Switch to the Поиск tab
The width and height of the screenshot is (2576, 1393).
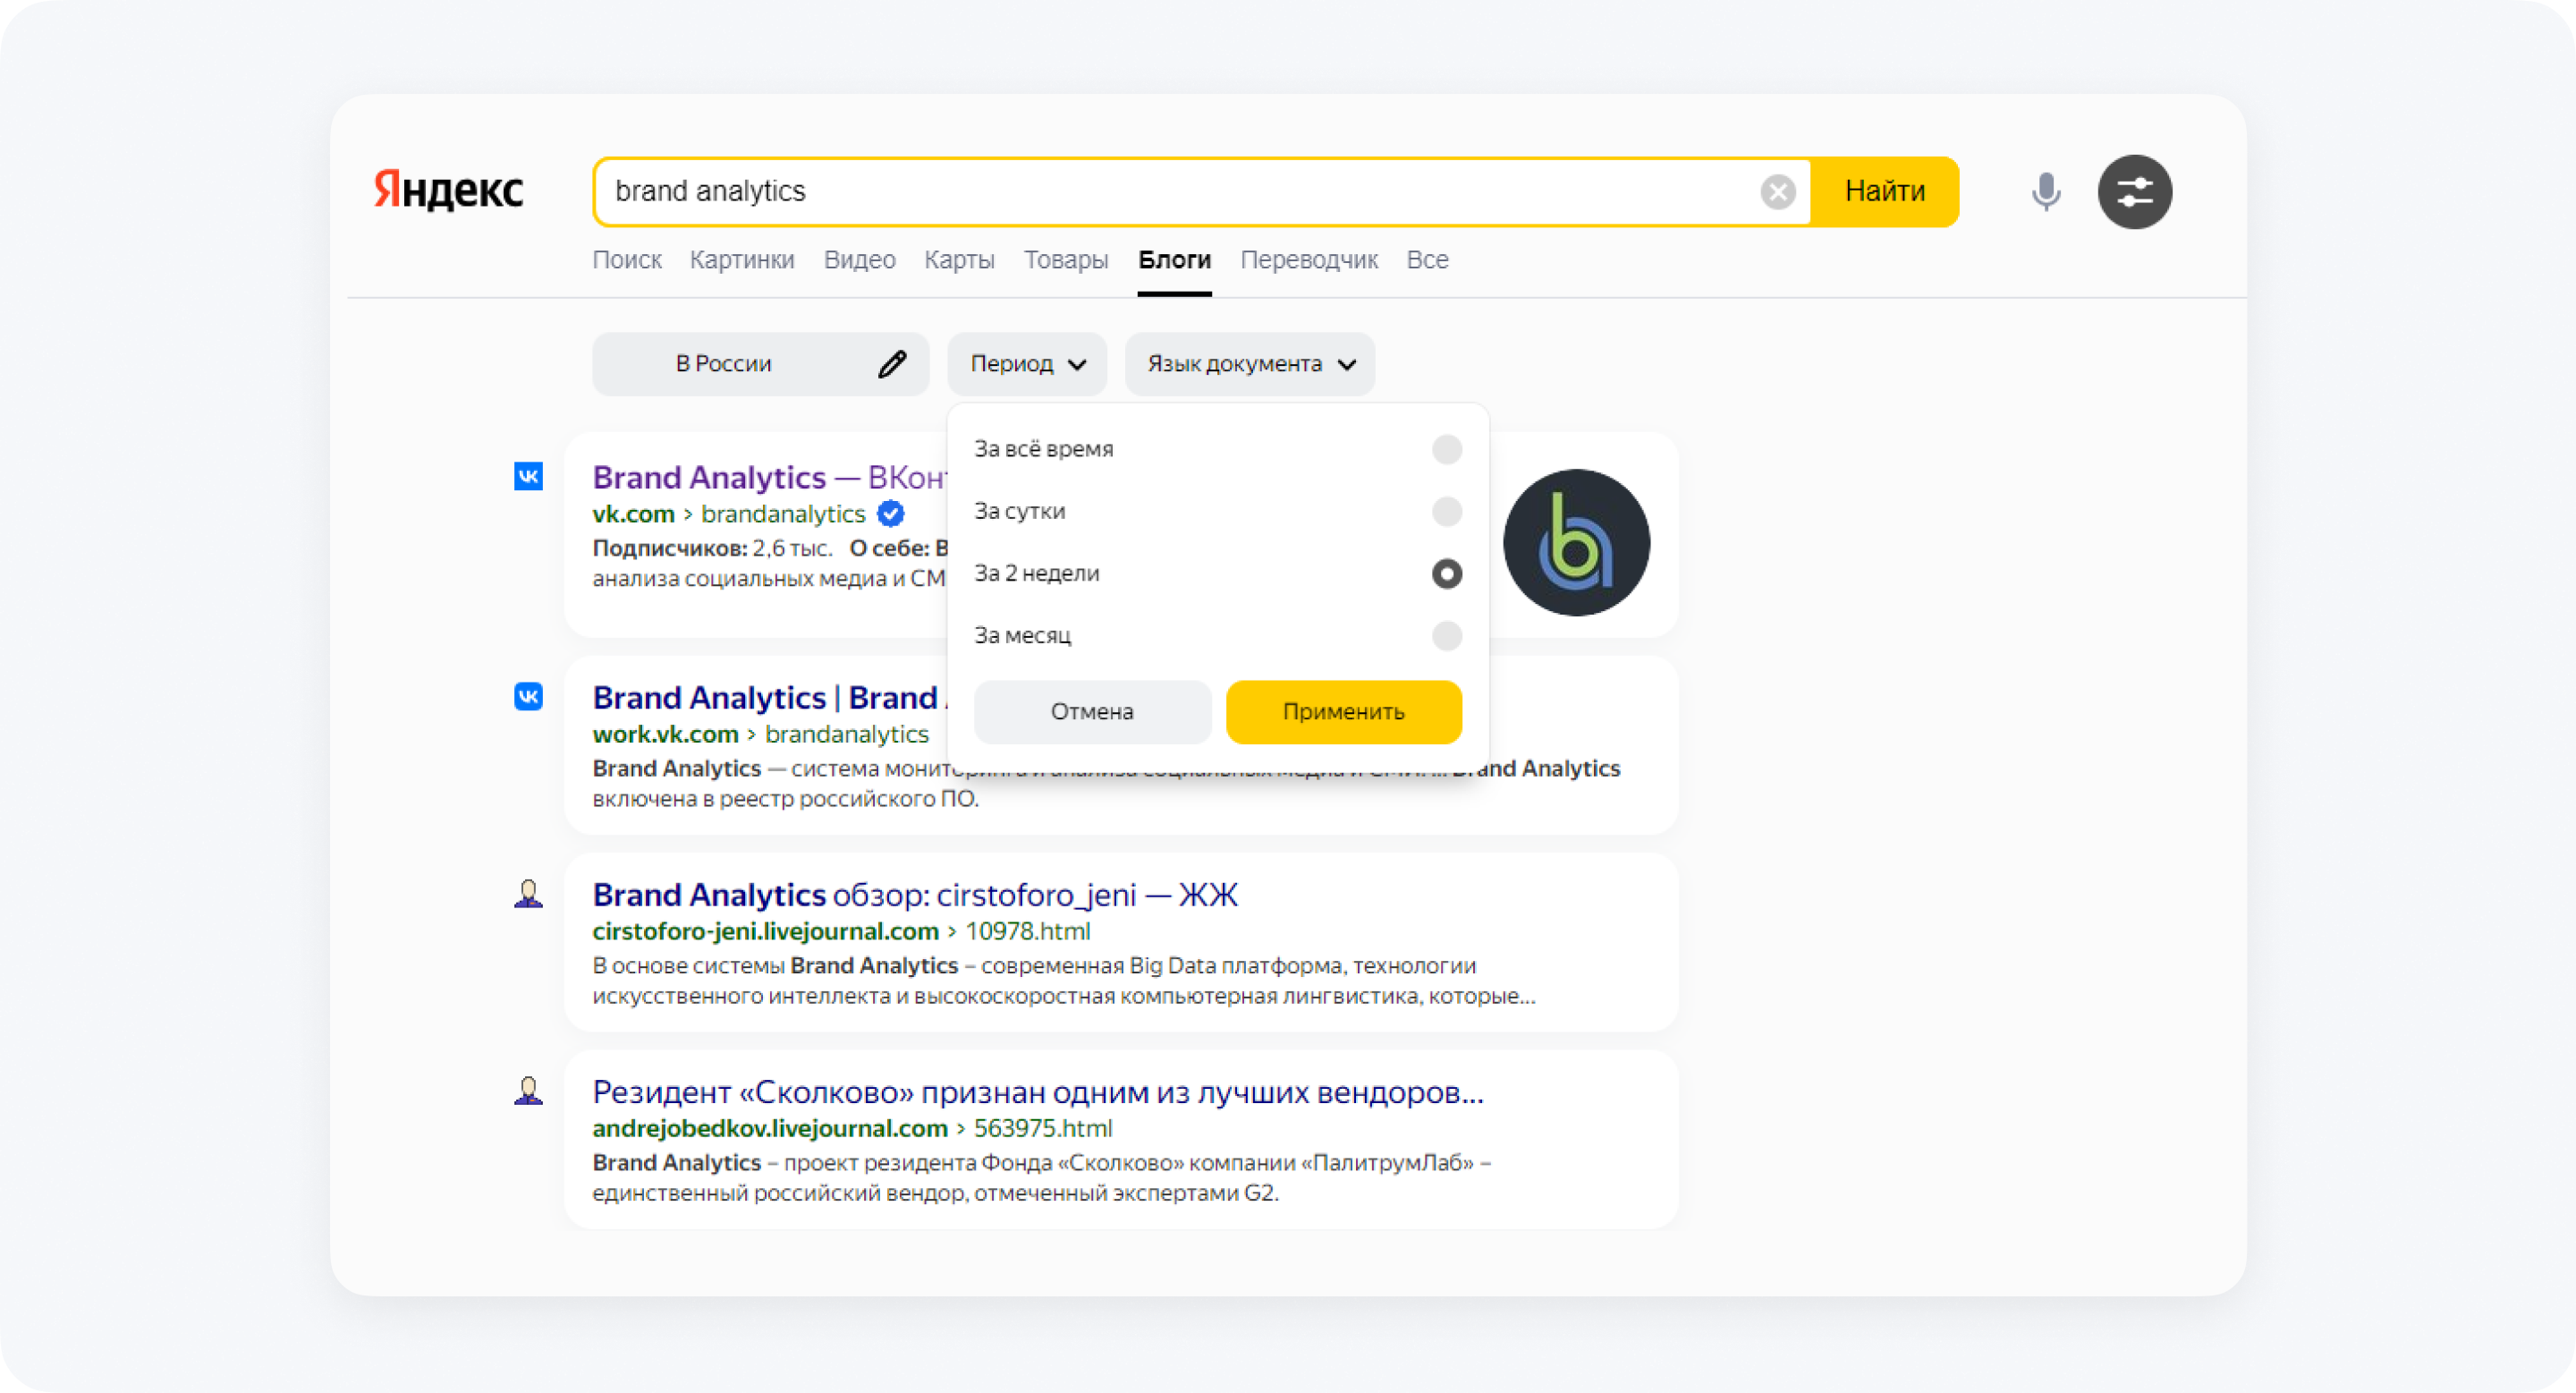[x=627, y=260]
